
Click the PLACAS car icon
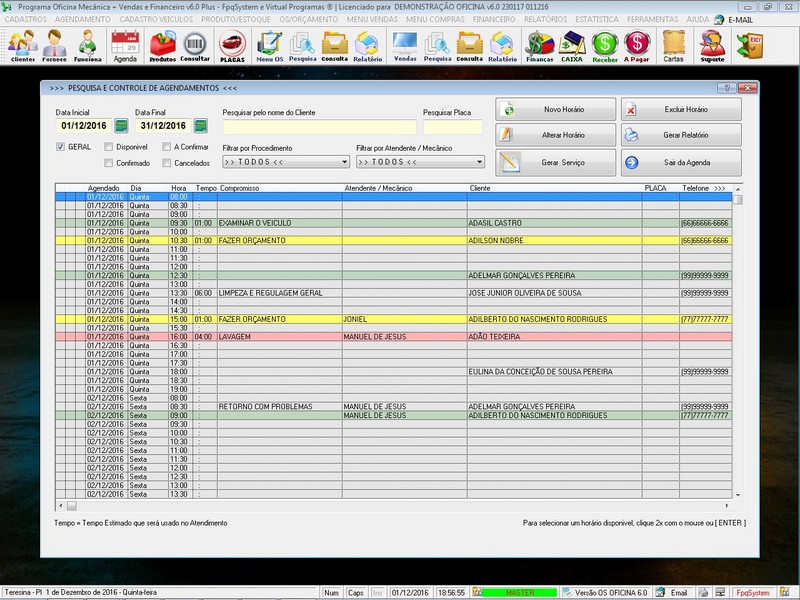click(232, 45)
